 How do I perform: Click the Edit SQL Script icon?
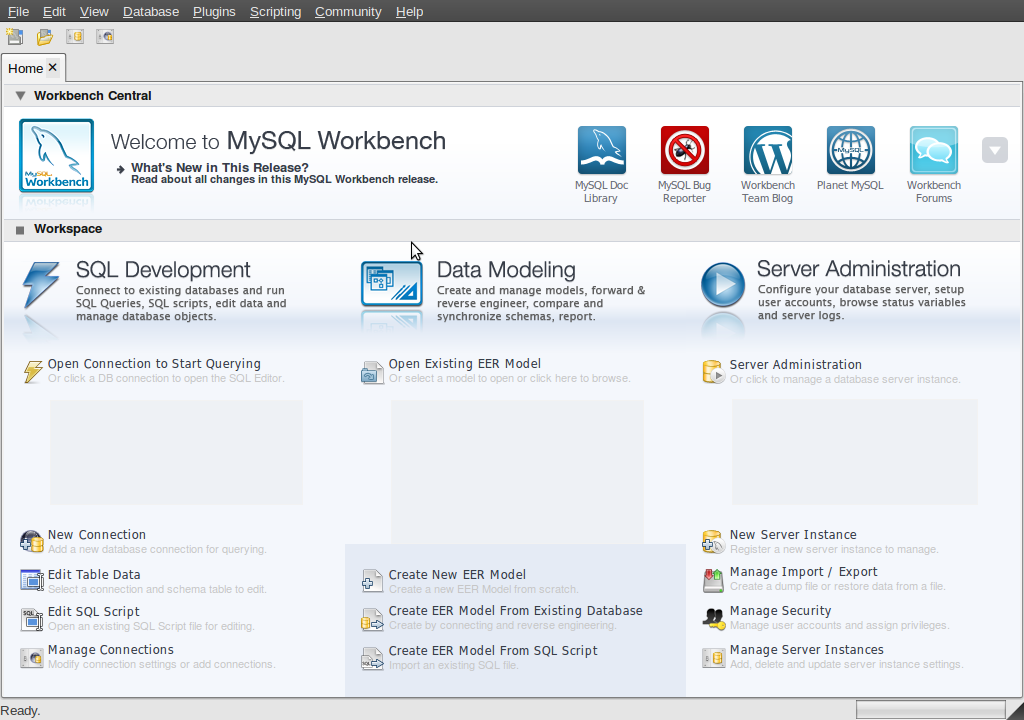click(x=31, y=619)
